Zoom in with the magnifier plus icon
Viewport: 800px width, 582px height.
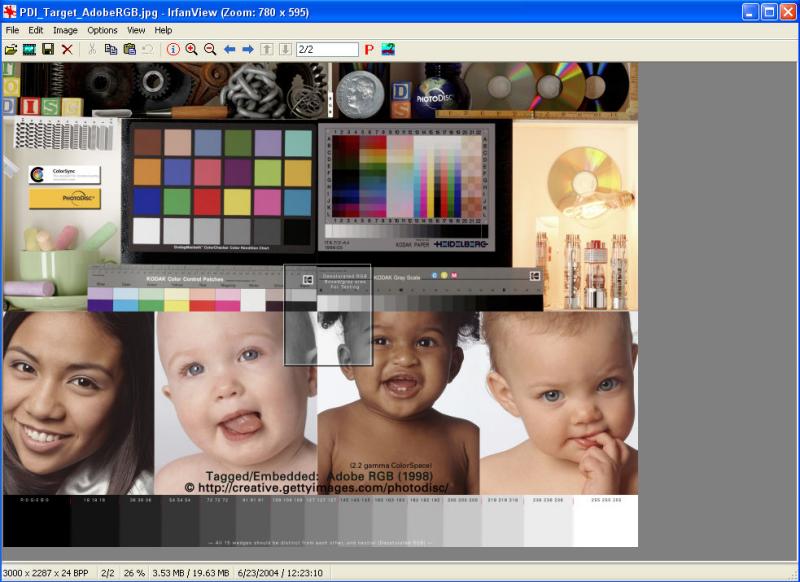[191, 49]
